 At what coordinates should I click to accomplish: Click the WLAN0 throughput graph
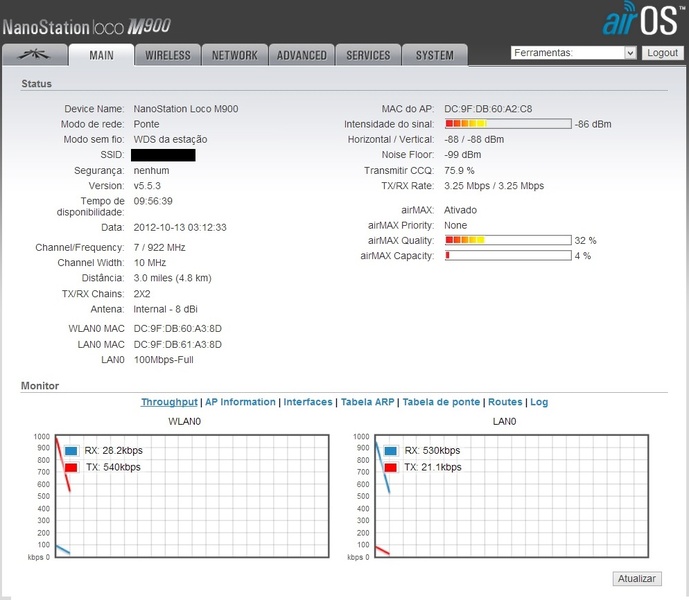click(x=192, y=496)
